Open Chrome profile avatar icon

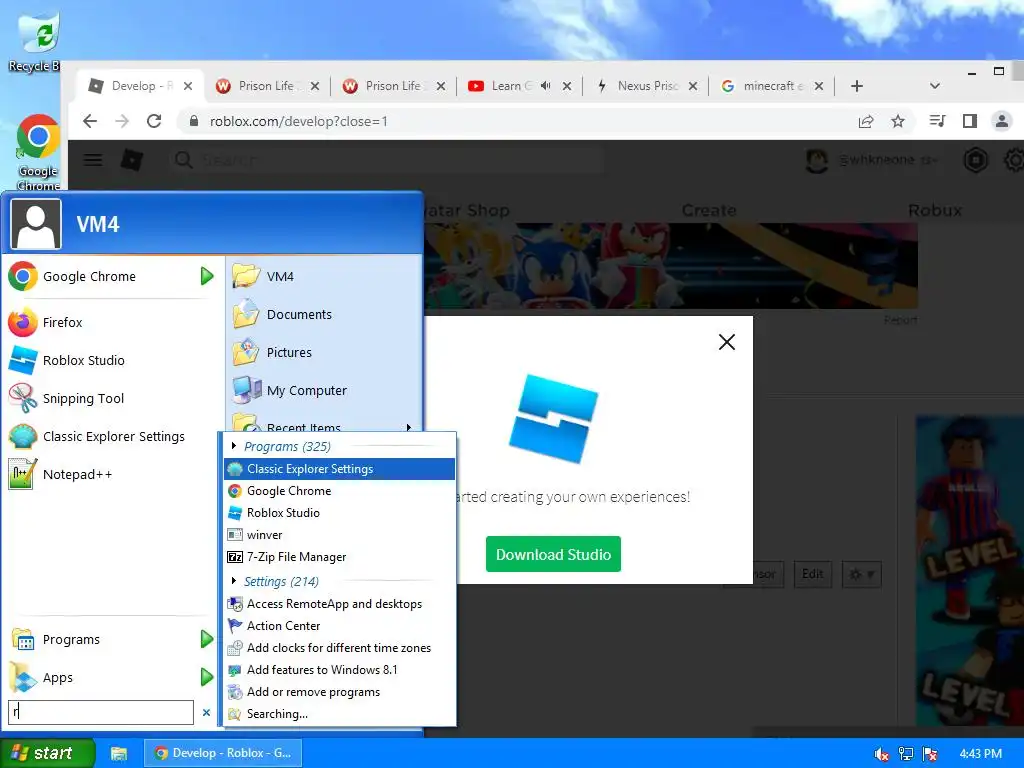(1001, 121)
